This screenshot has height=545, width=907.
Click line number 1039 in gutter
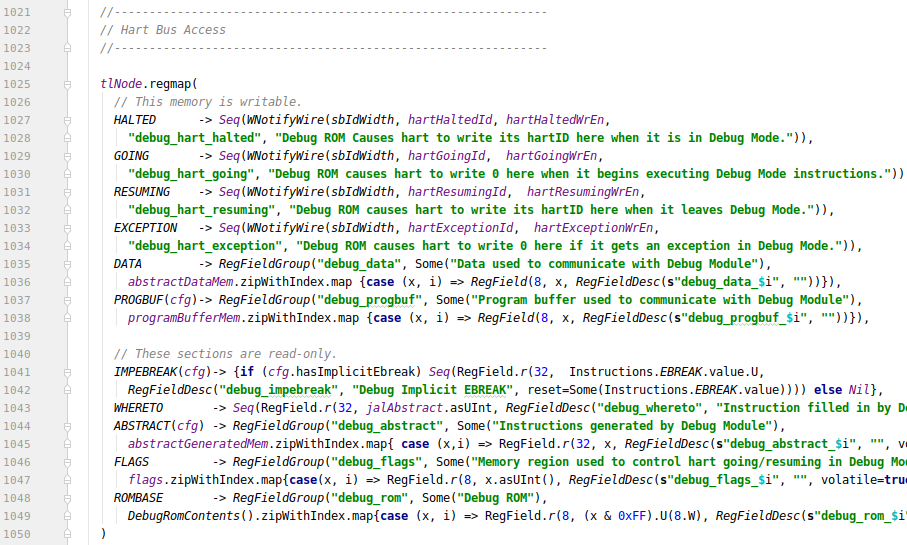tap(17, 336)
